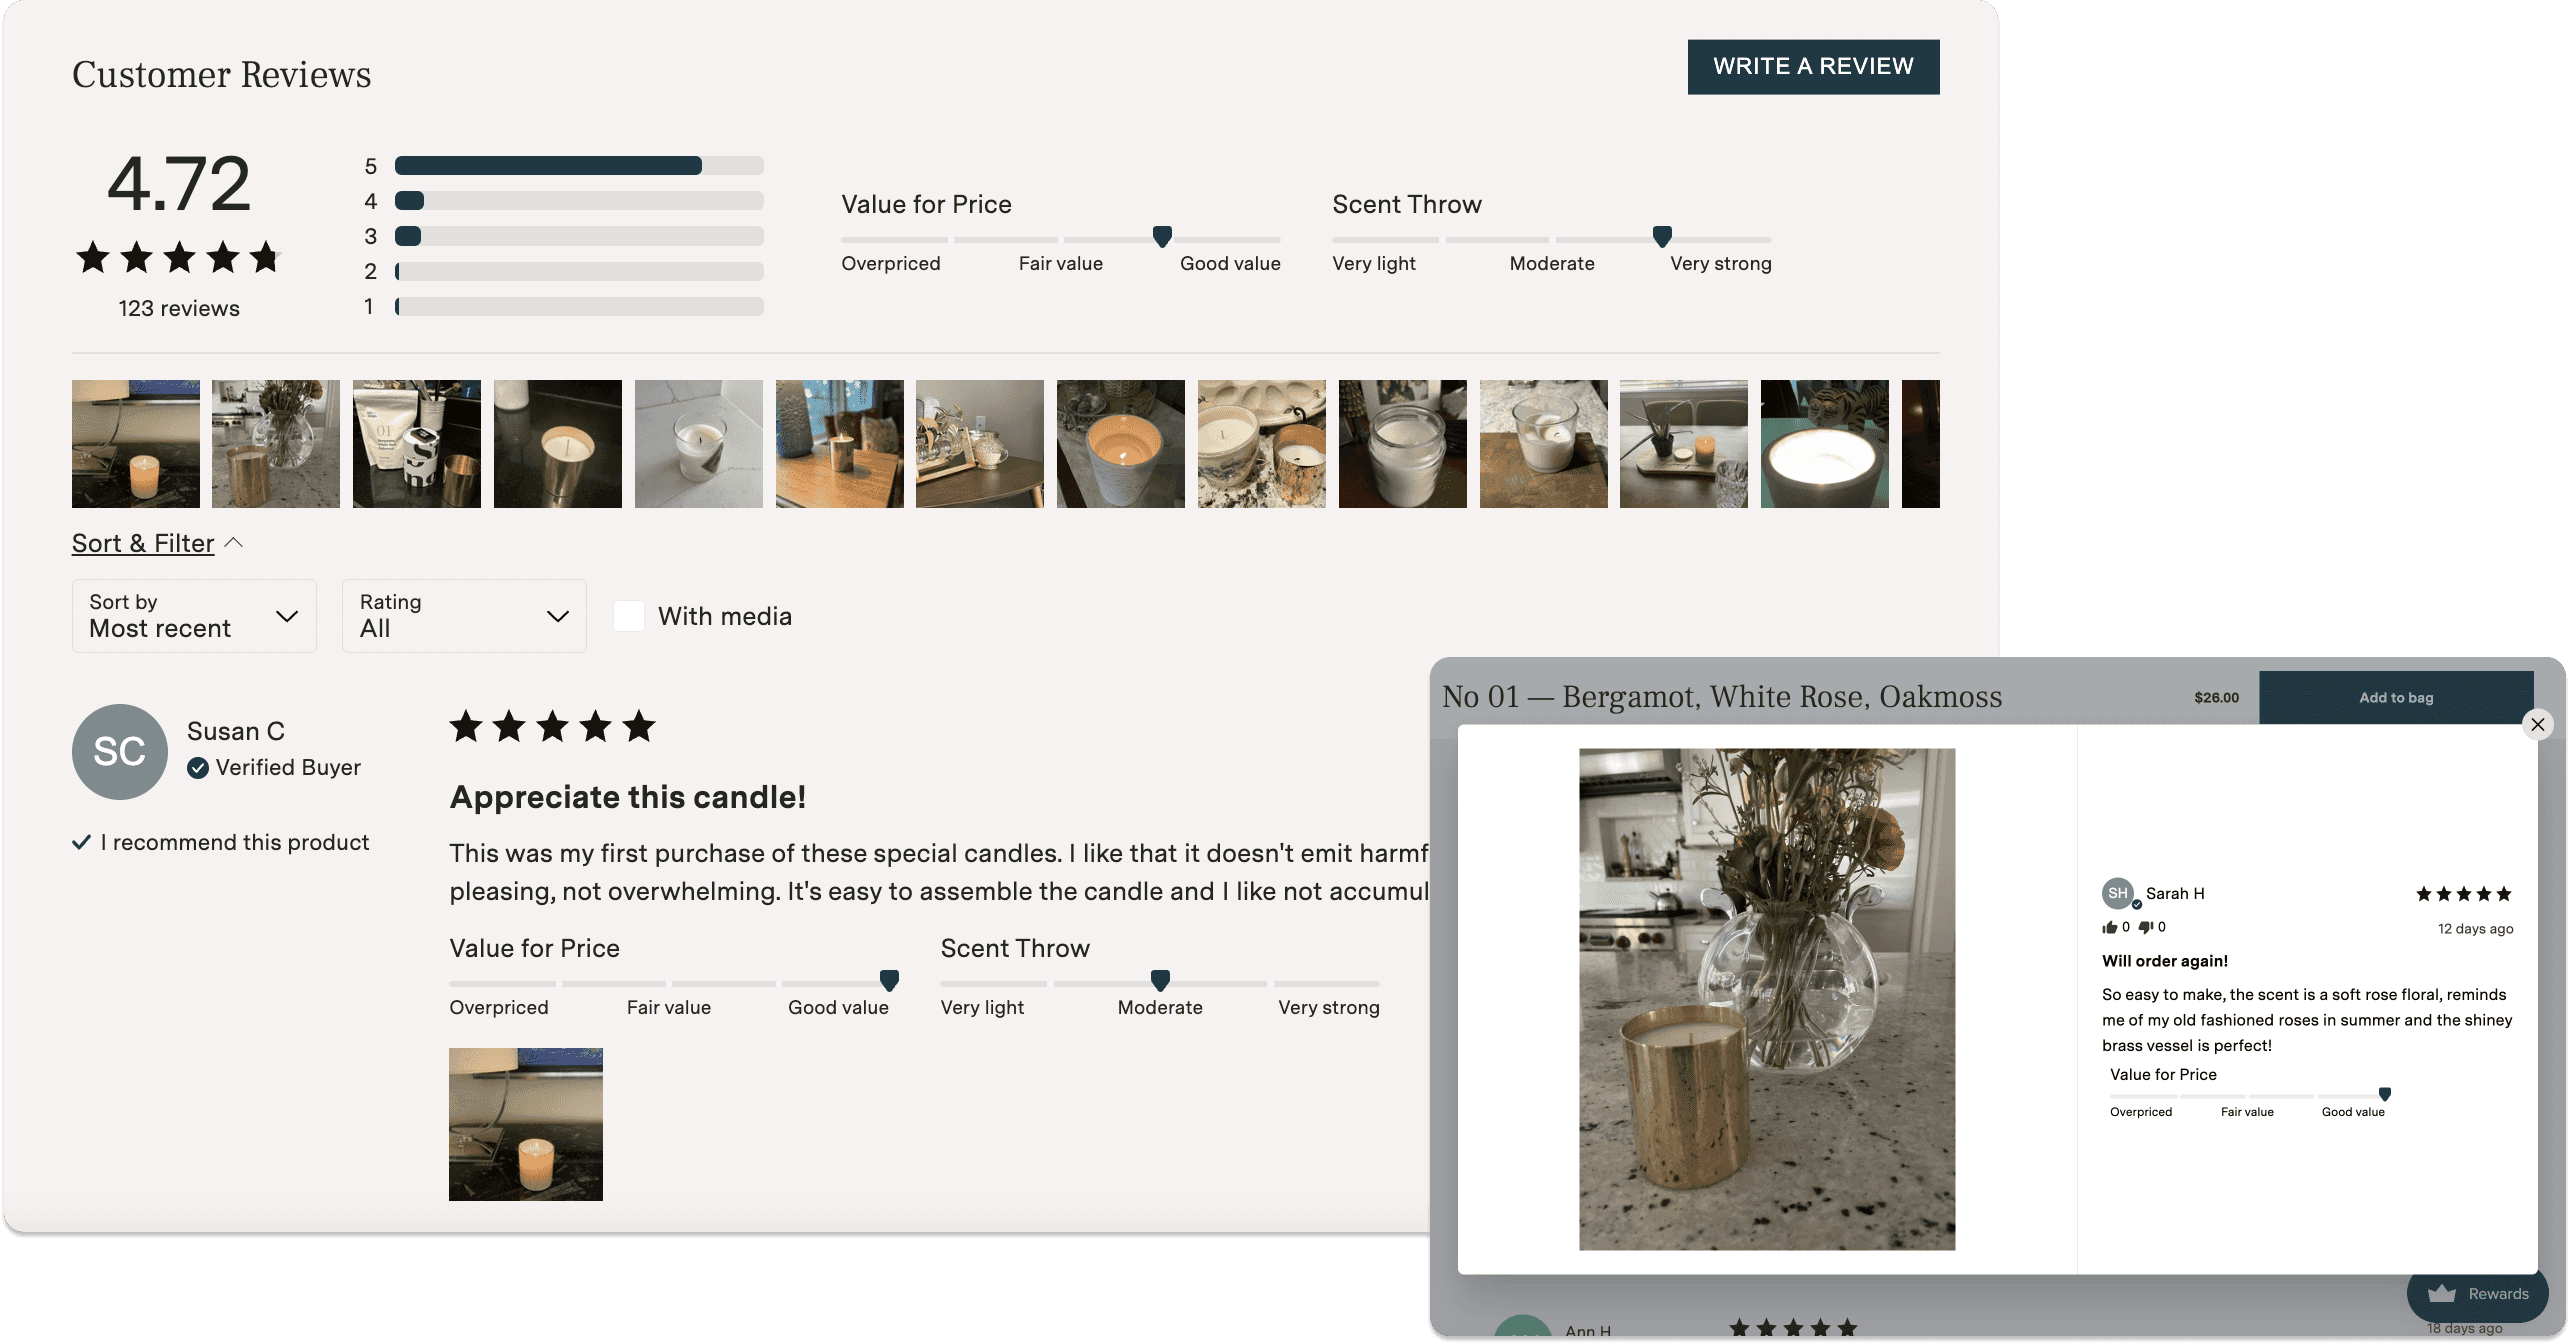
Task: Collapse the Sort & Filter section
Action: (x=157, y=543)
